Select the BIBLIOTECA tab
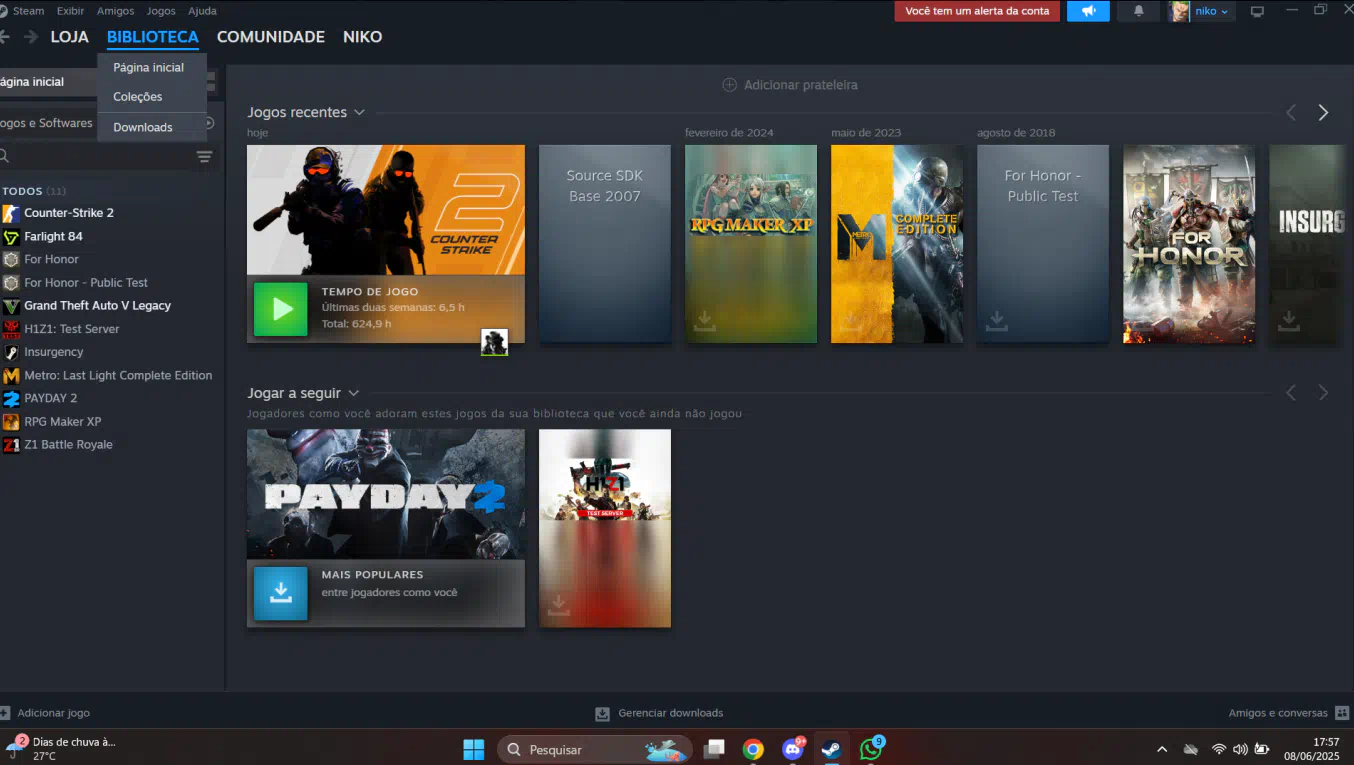The width and height of the screenshot is (1354, 765). (x=153, y=37)
